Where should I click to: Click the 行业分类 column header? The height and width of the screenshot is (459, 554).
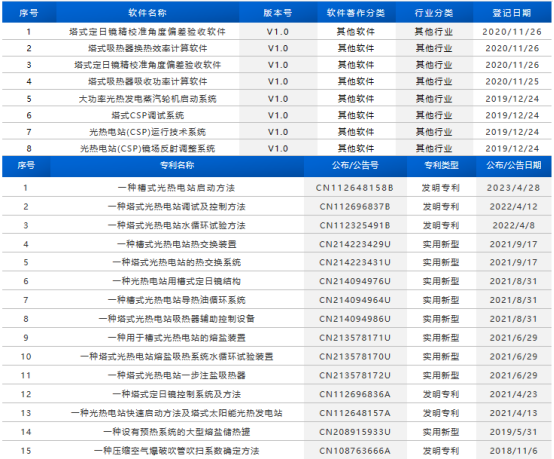point(434,13)
